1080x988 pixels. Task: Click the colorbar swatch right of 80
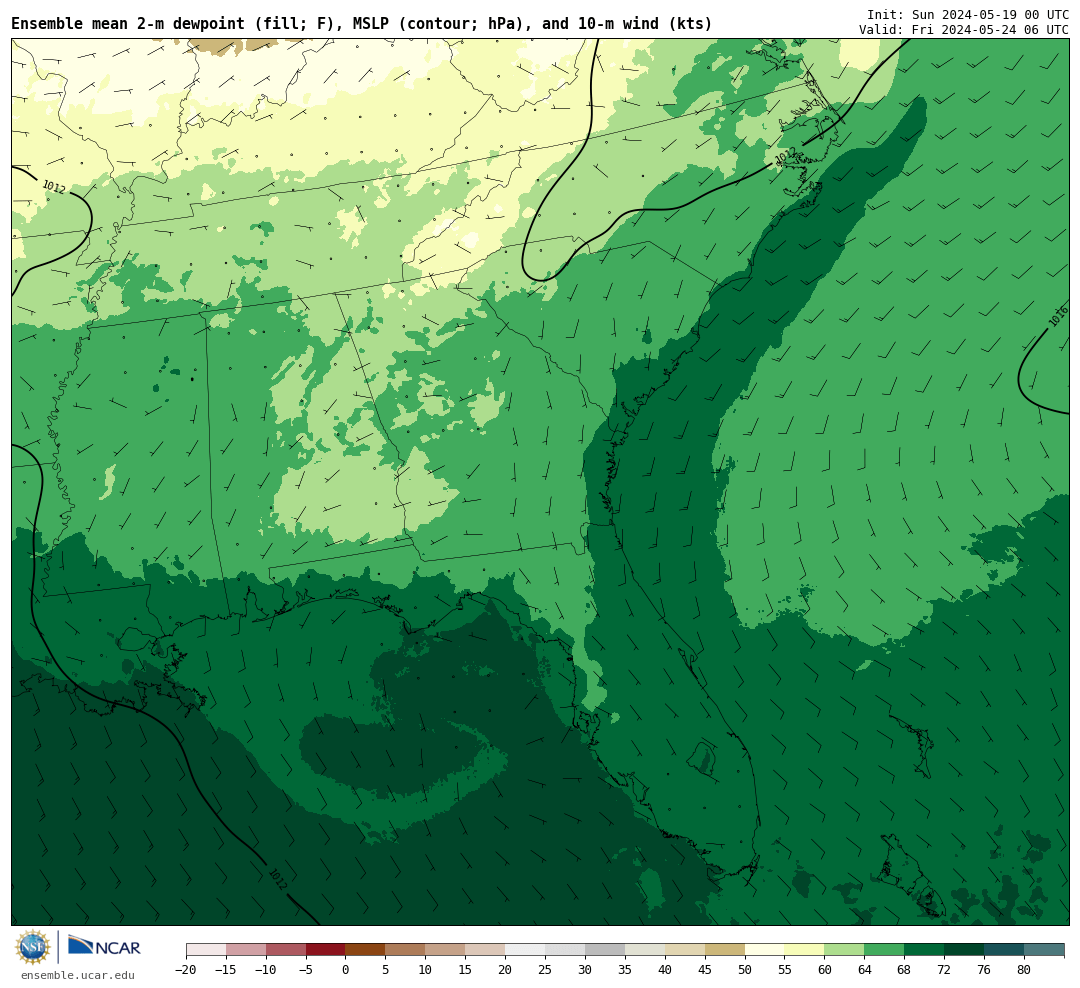1044,950
